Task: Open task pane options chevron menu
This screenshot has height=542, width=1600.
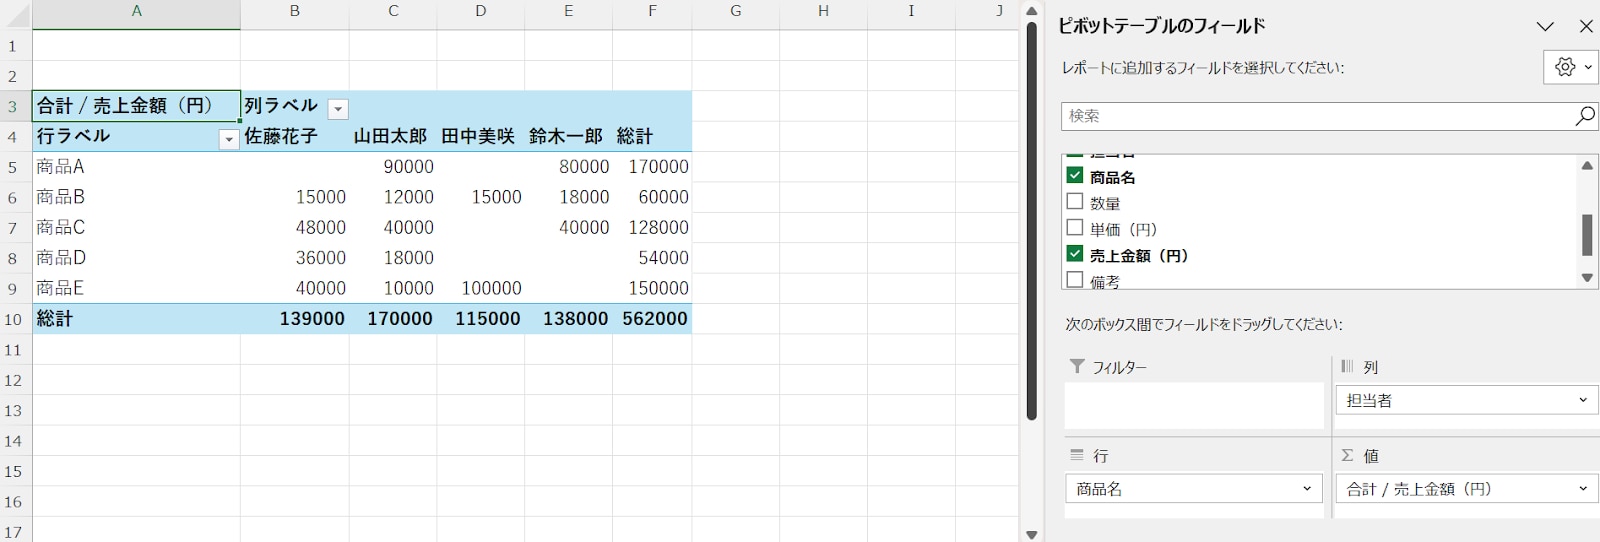Action: click(1546, 27)
